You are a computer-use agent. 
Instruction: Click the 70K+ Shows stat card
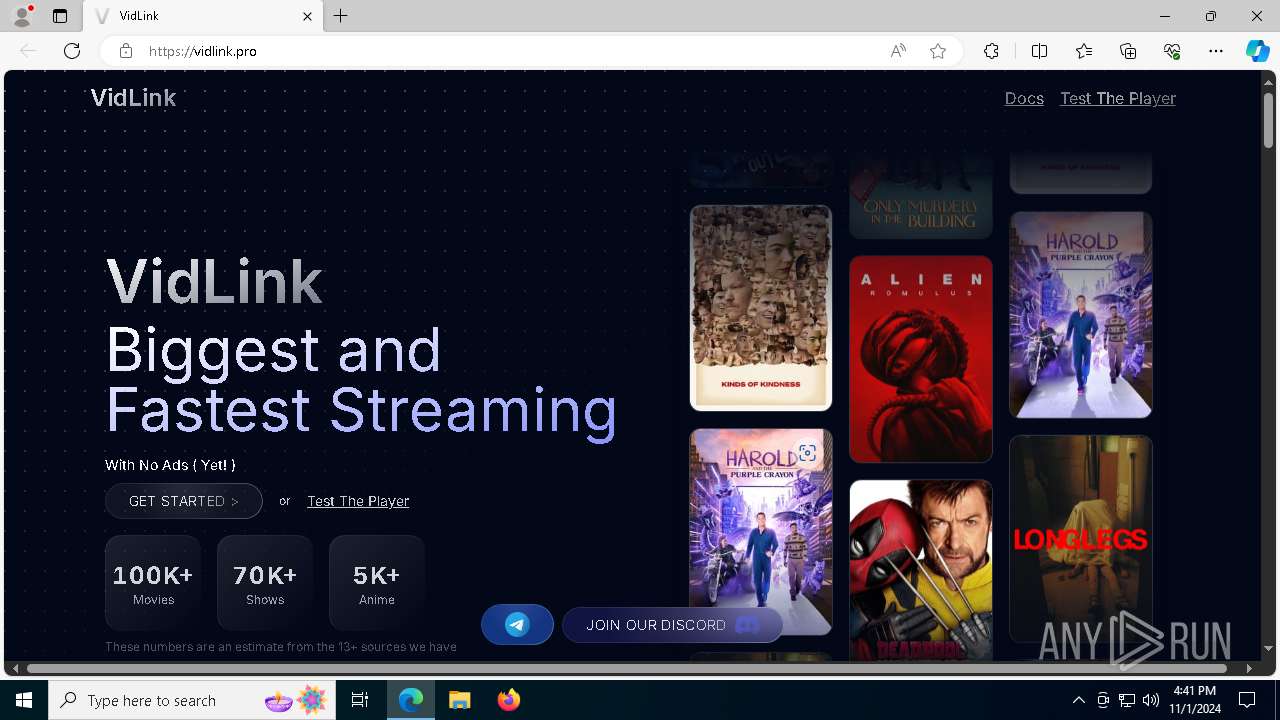(x=265, y=583)
